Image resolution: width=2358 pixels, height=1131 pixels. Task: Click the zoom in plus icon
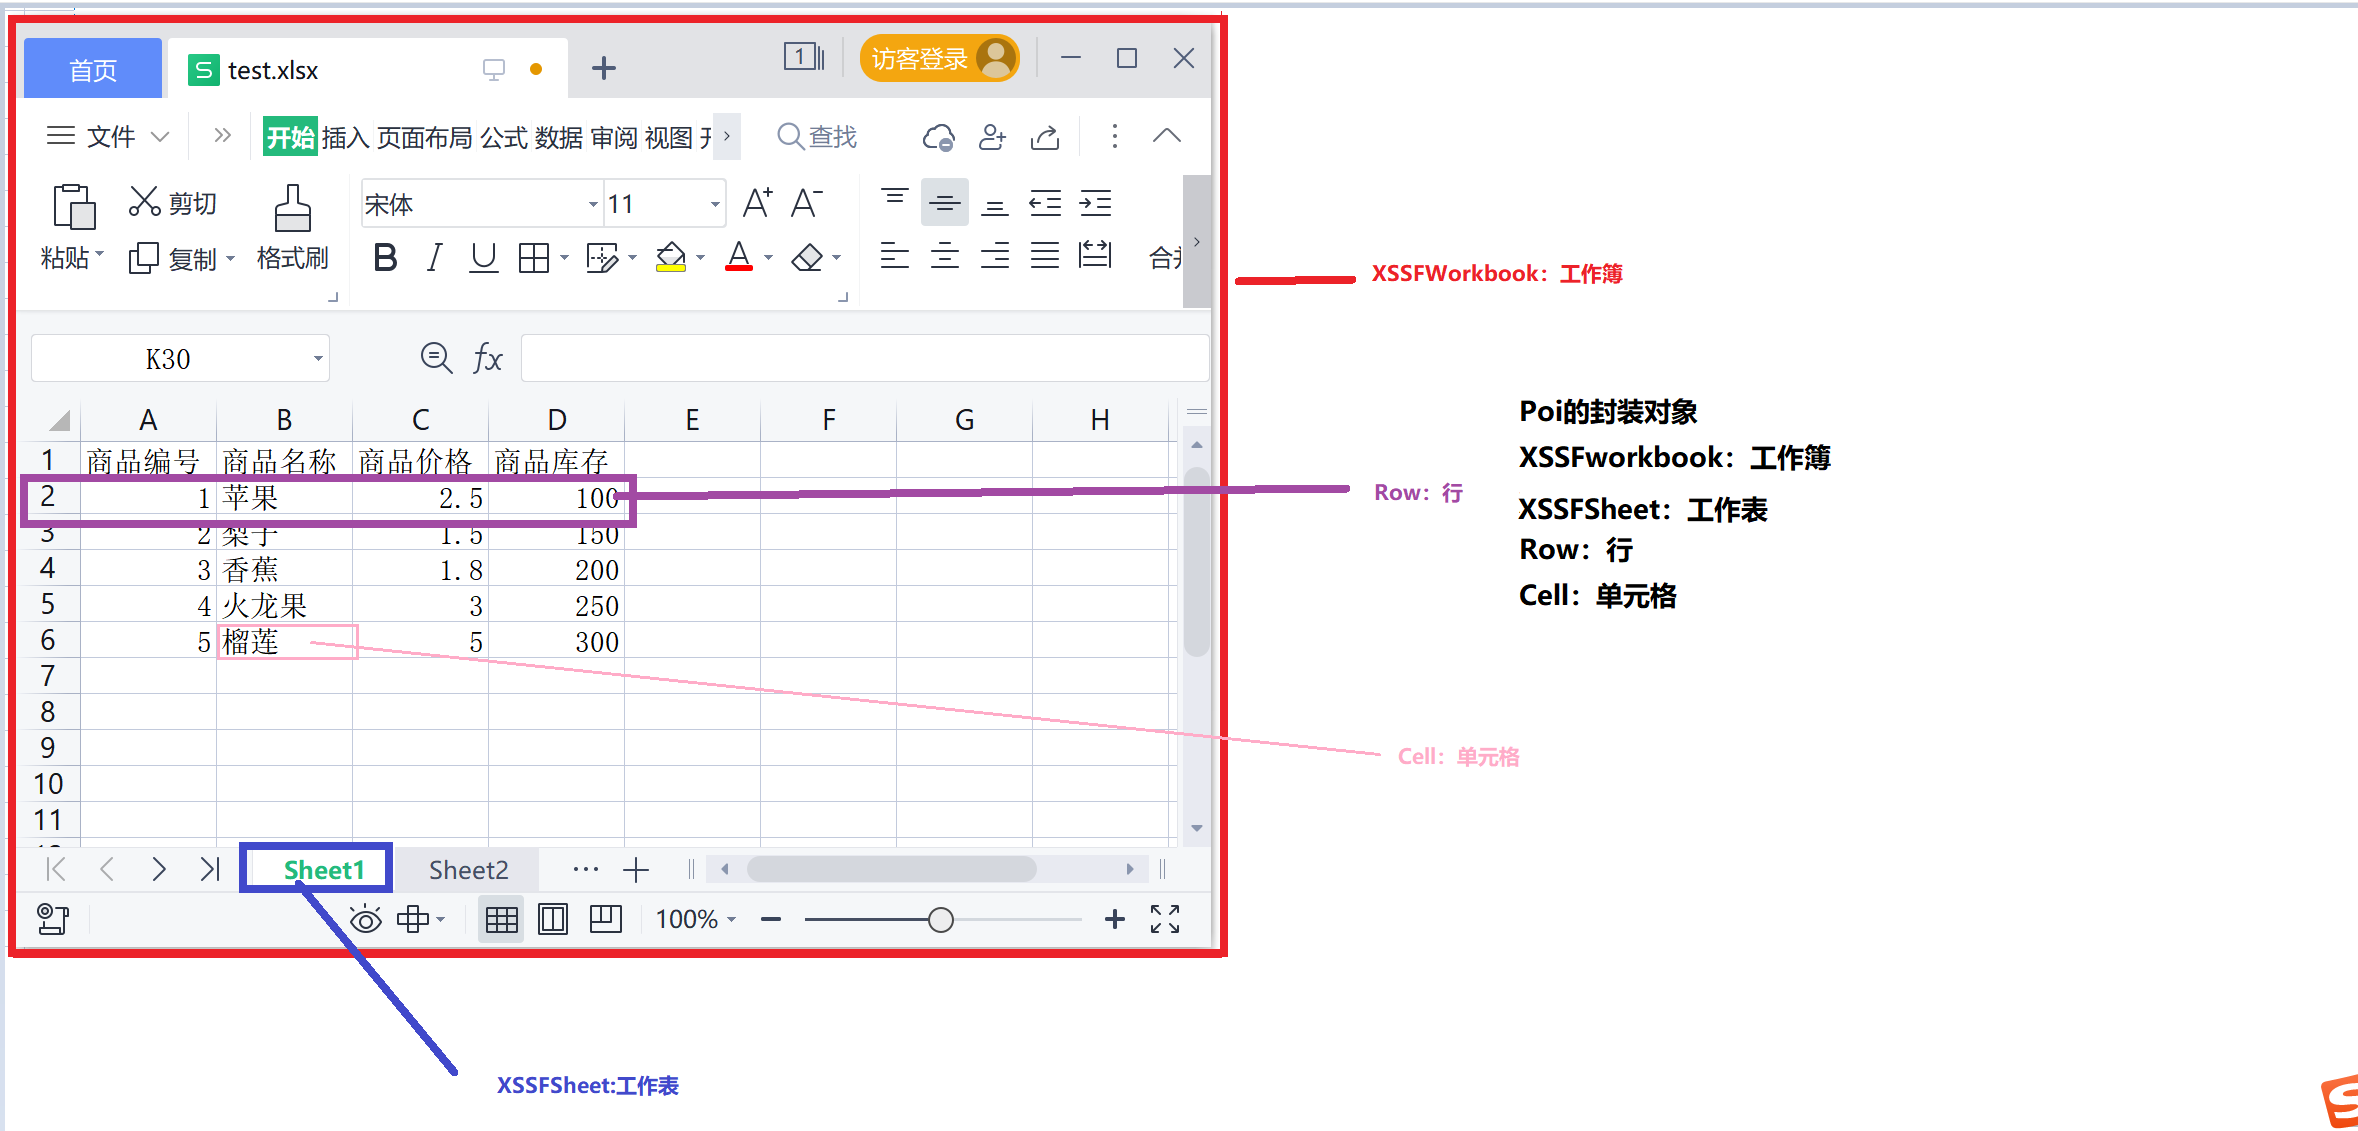point(1113,918)
